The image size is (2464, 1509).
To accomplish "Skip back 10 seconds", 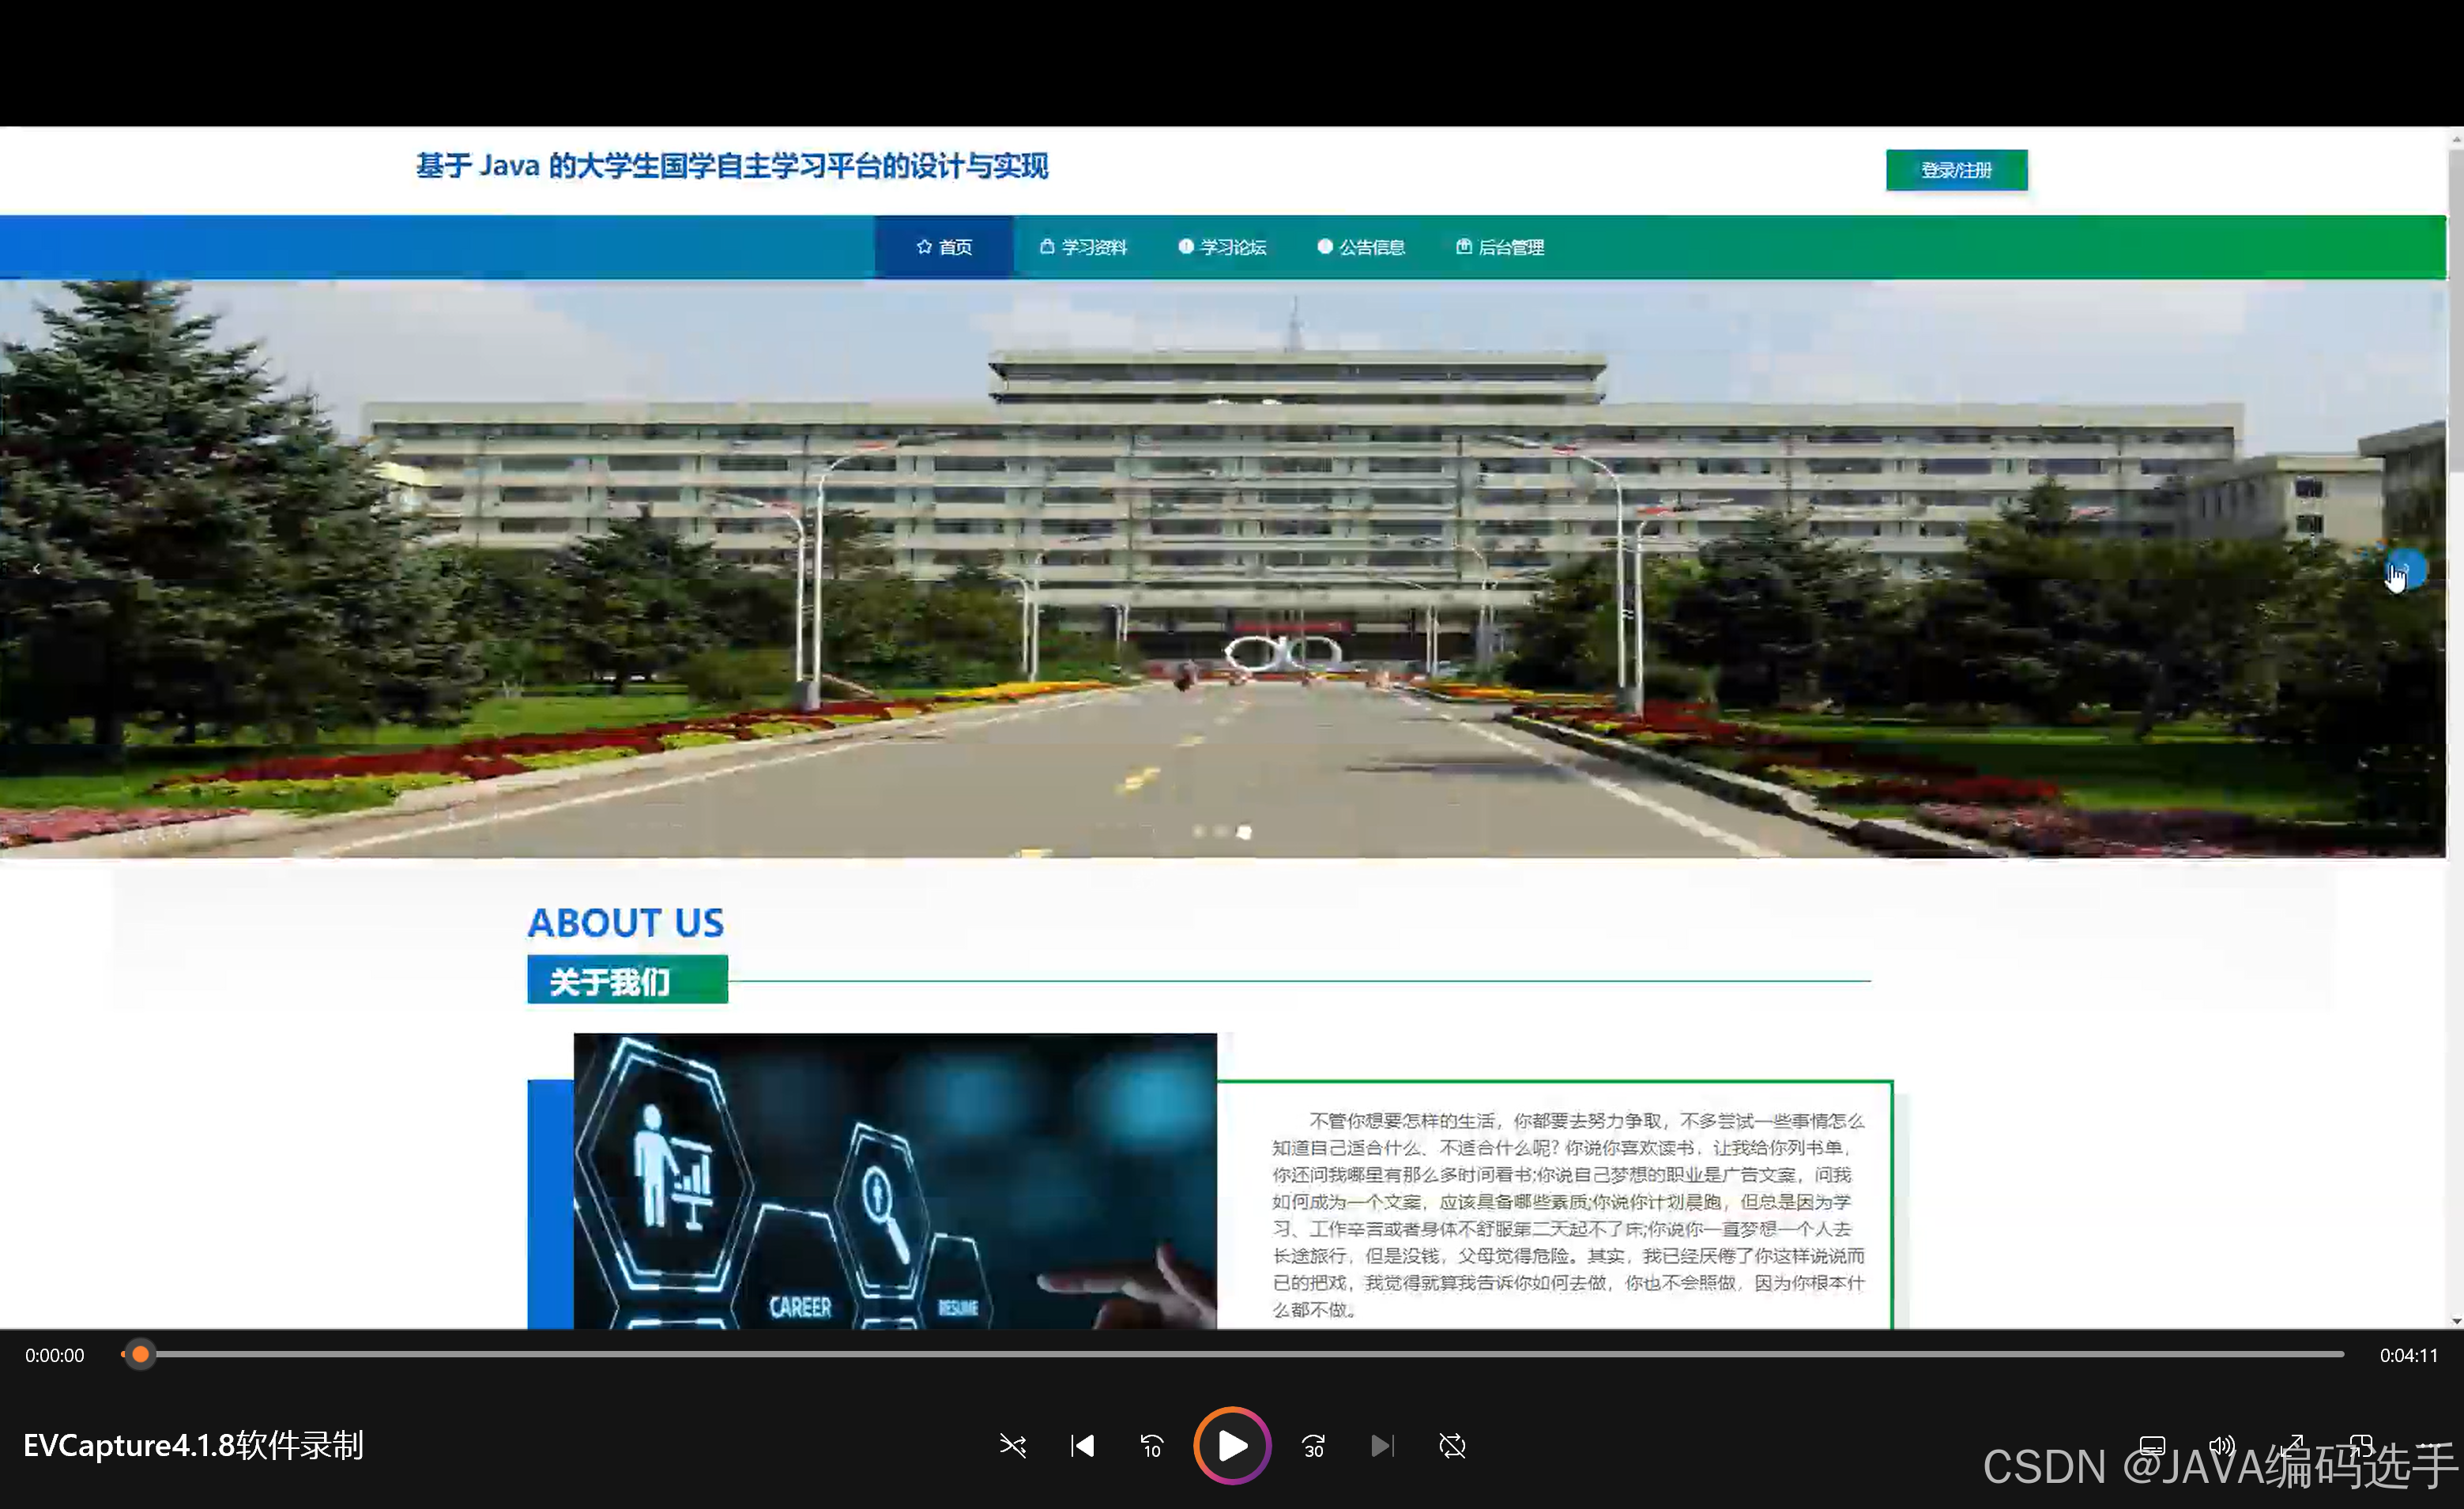I will tap(1152, 1446).
